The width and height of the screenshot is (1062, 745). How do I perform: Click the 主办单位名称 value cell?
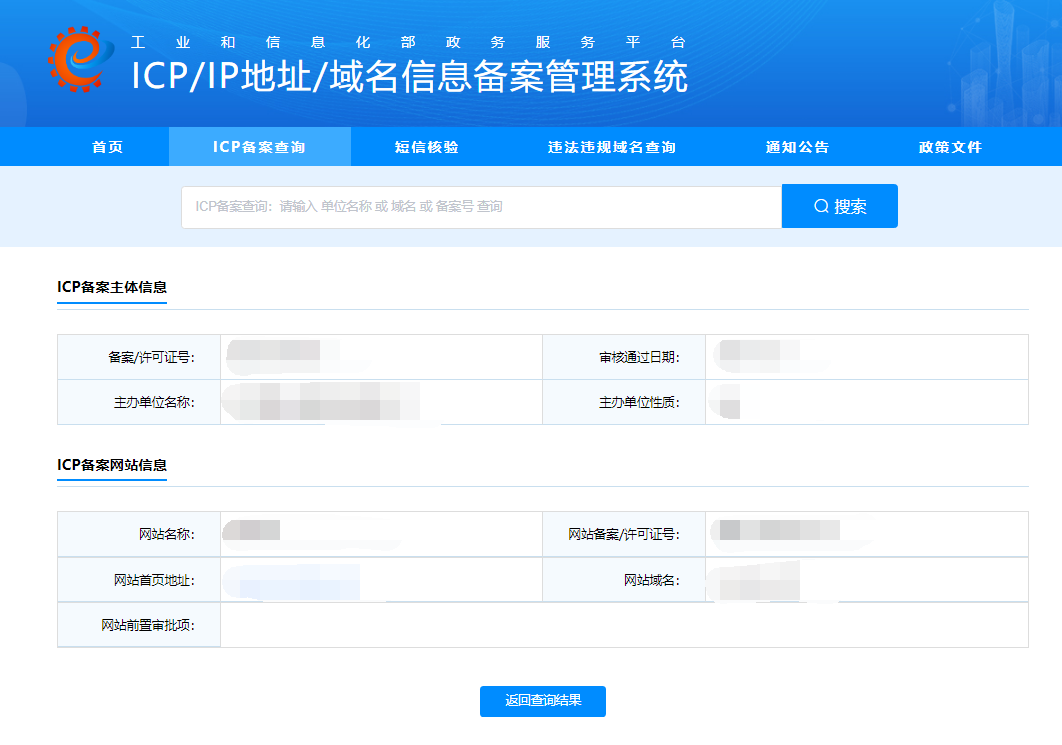point(381,402)
